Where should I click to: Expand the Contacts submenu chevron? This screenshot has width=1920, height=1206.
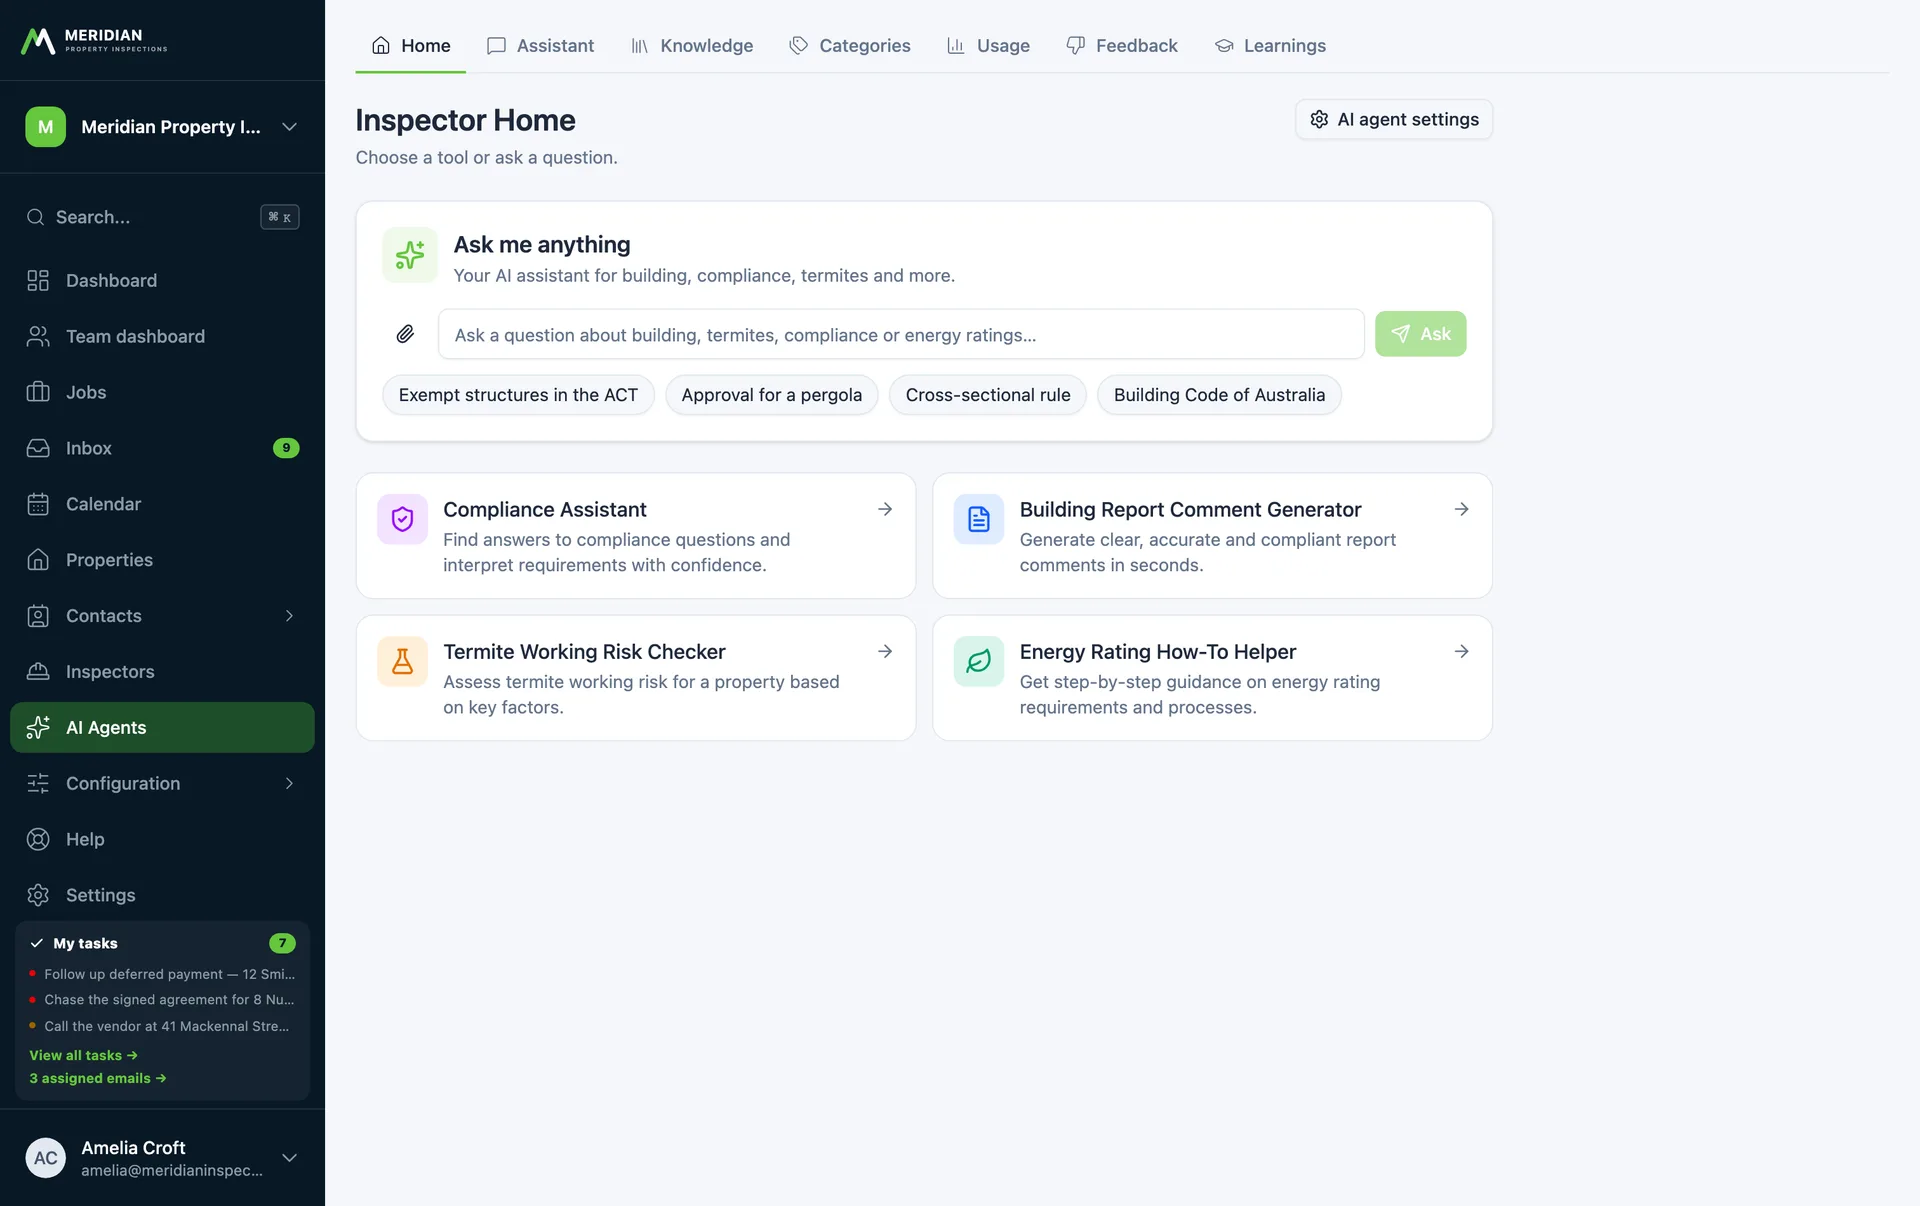tap(289, 616)
